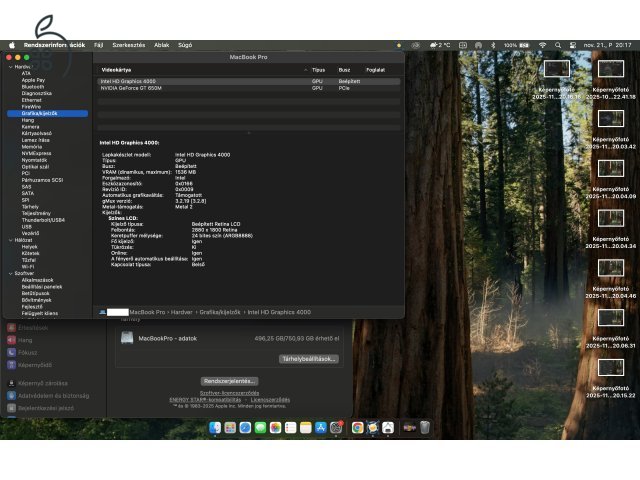The height and width of the screenshot is (480, 640).
Task: Sort by the Foglalat column header
Action: pyautogui.click(x=376, y=70)
